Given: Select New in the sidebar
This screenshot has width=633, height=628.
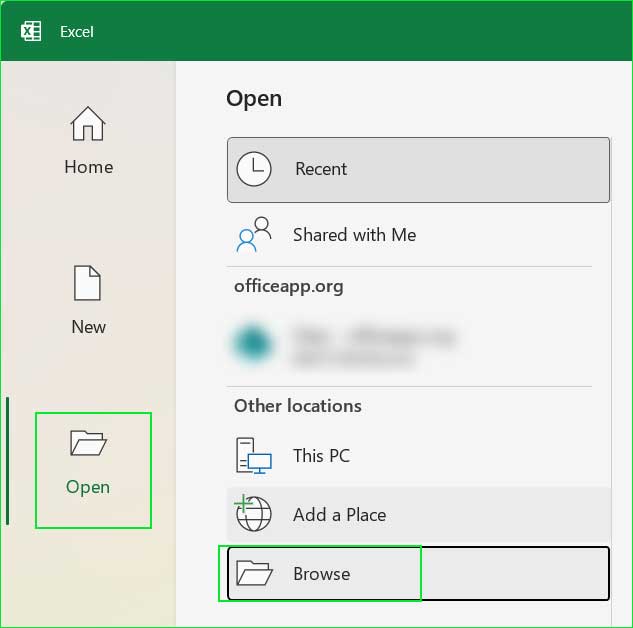Looking at the screenshot, I should coord(88,300).
